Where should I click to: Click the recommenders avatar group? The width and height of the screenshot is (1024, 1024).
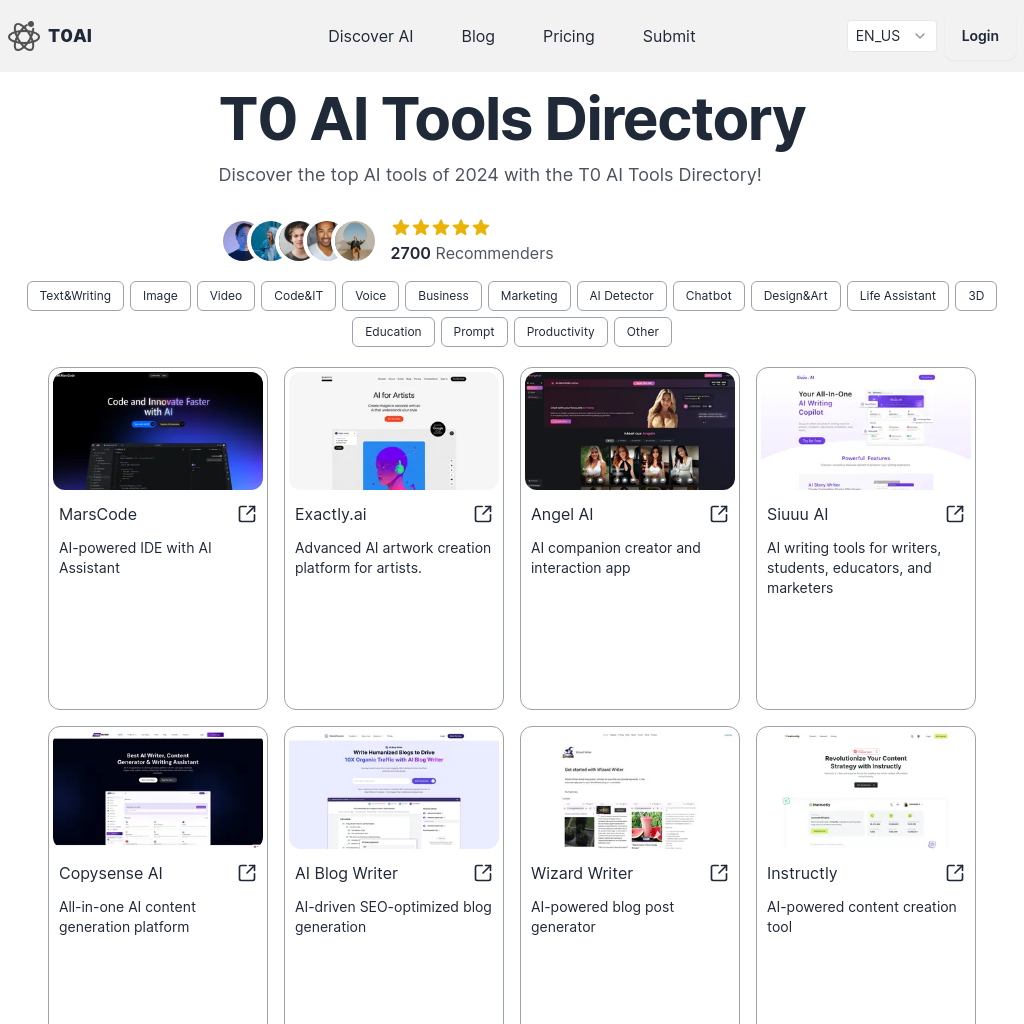coord(299,241)
